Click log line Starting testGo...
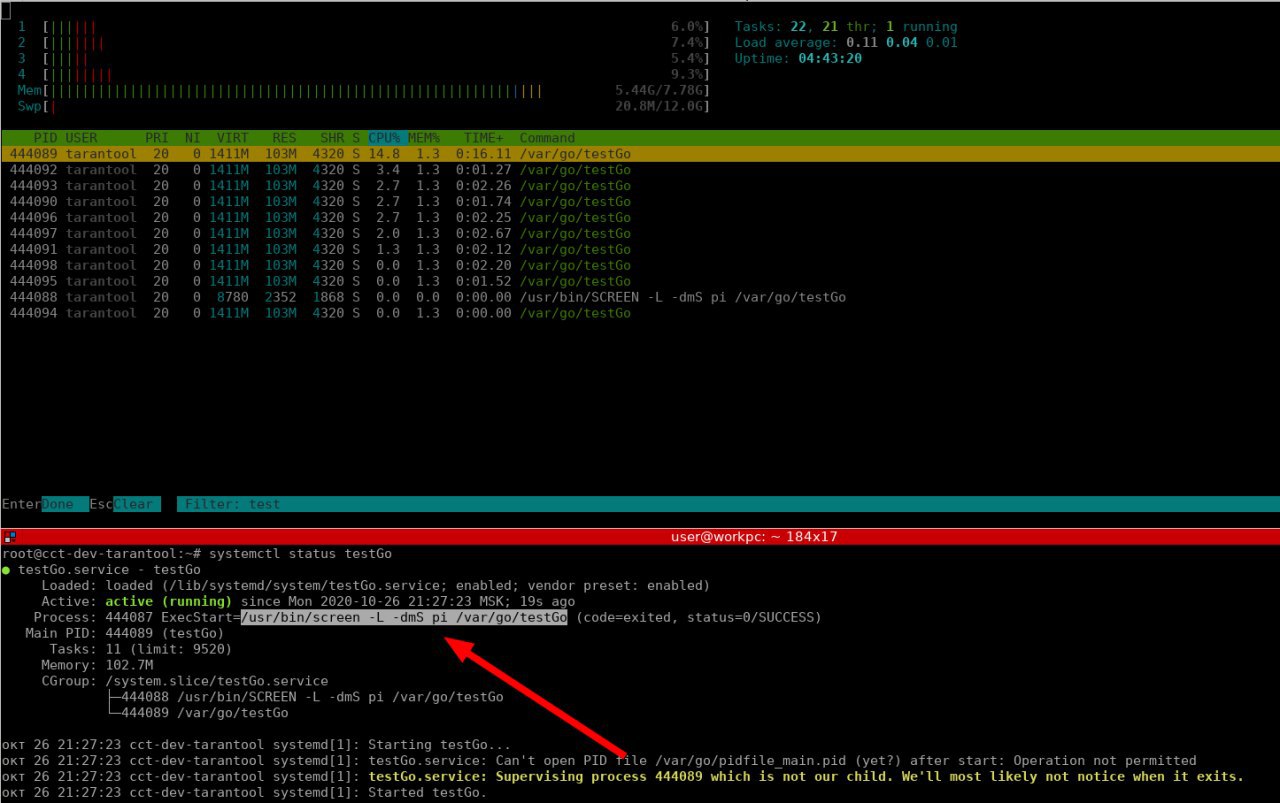 pos(256,745)
